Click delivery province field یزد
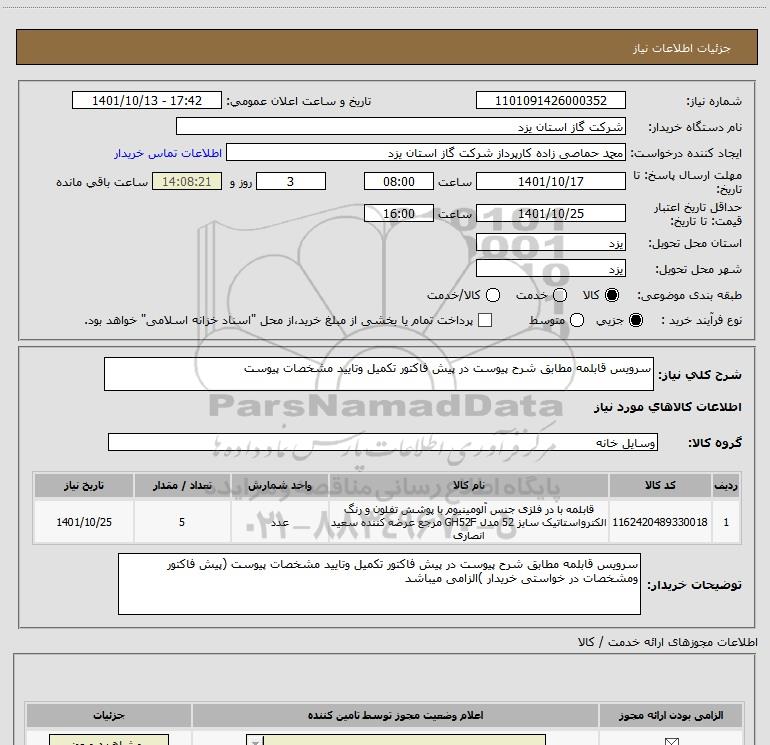This screenshot has height=745, width=770. [550, 243]
